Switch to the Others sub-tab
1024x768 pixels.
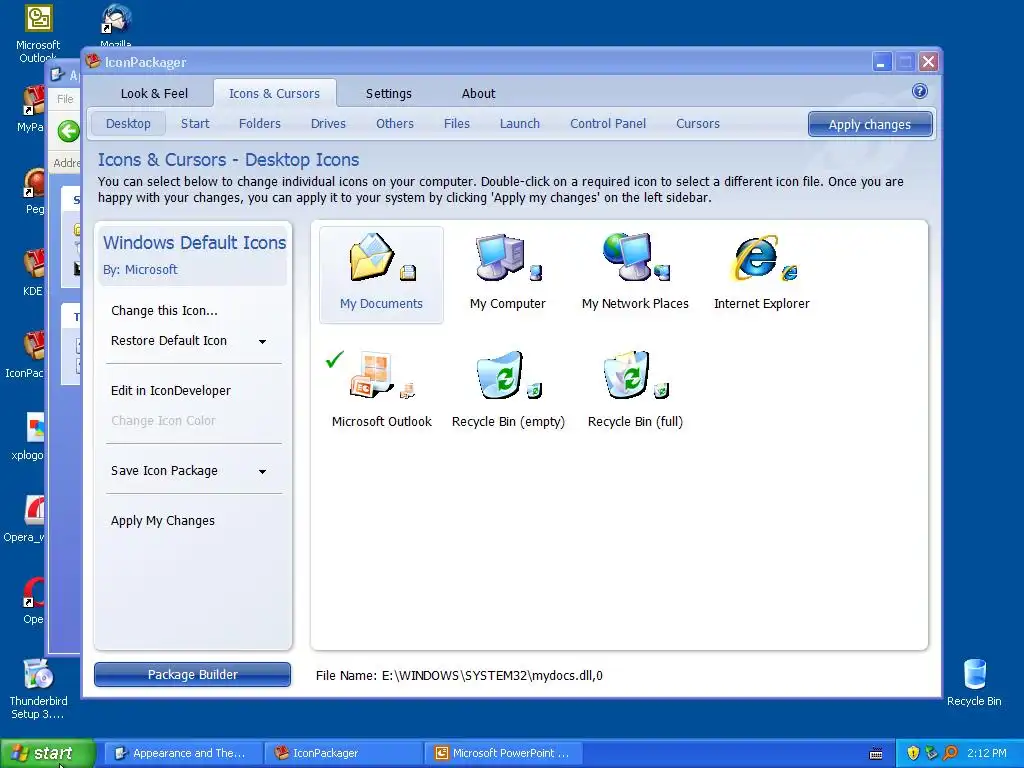click(394, 123)
